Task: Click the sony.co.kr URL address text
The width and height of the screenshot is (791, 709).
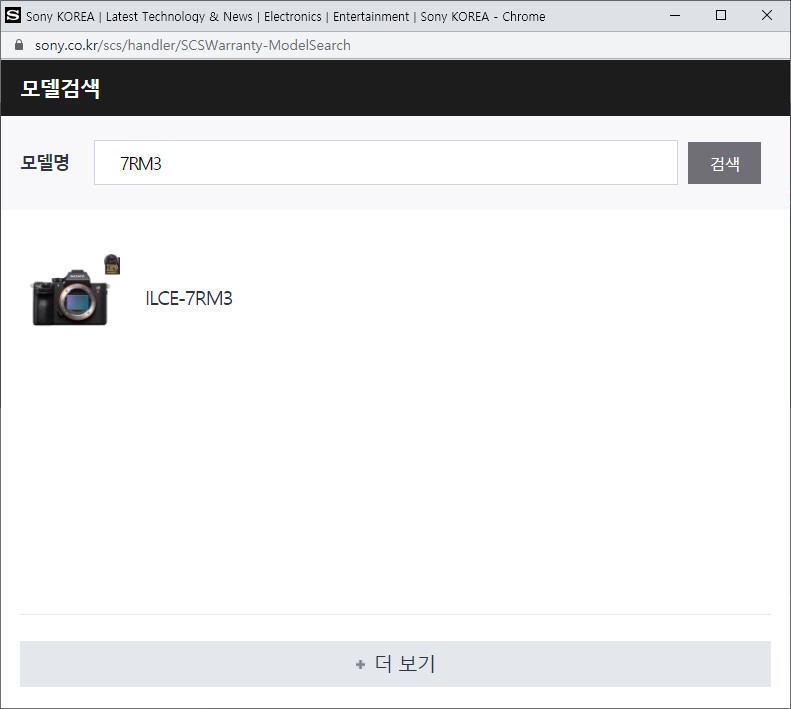Action: click(x=192, y=45)
